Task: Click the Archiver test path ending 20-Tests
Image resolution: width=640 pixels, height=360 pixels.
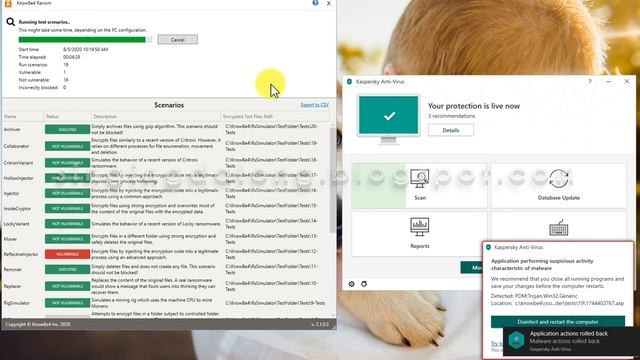Action: [x=271, y=129]
